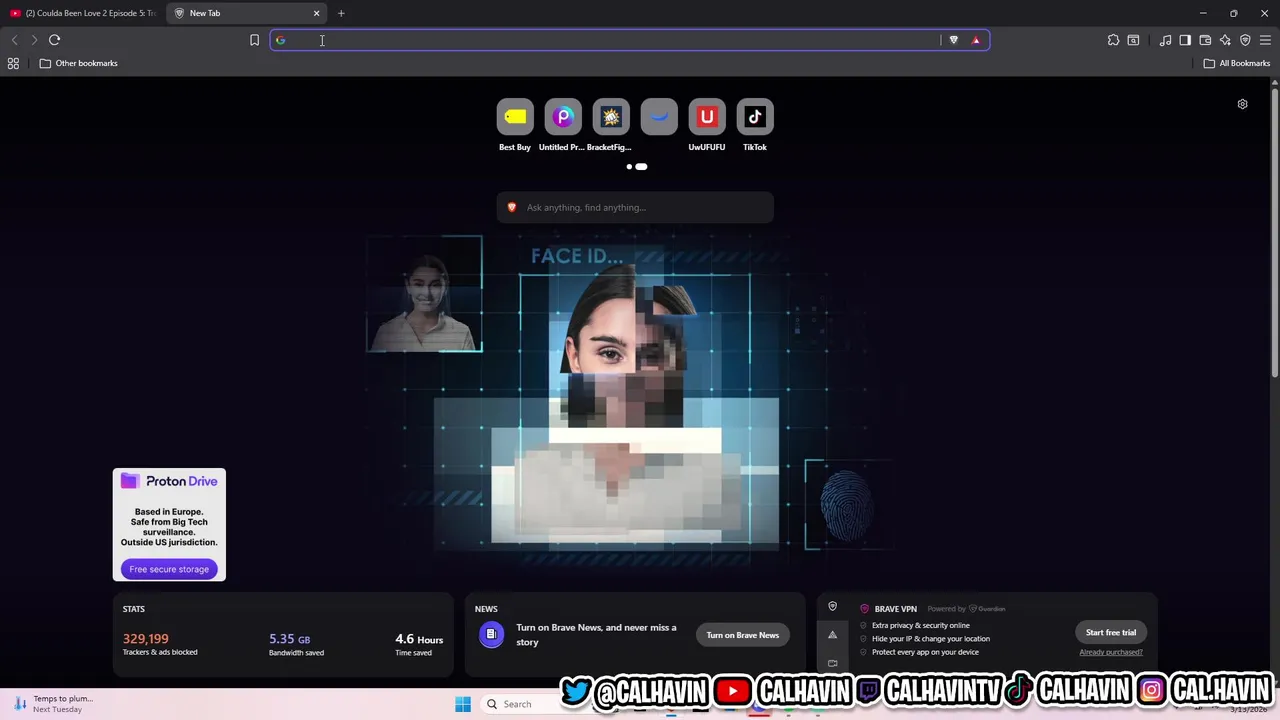This screenshot has width=1280, height=720.
Task: Open a new tab with plus button
Action: (x=341, y=13)
